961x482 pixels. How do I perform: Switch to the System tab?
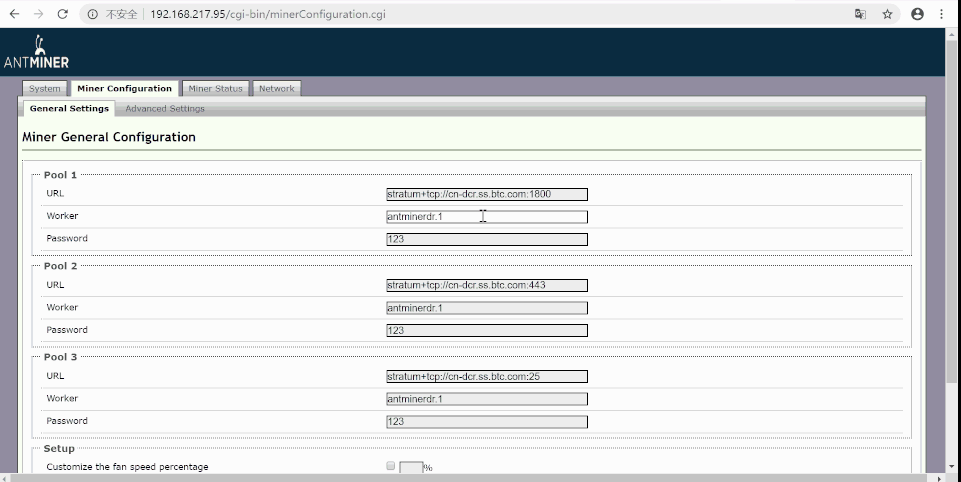pyautogui.click(x=45, y=88)
